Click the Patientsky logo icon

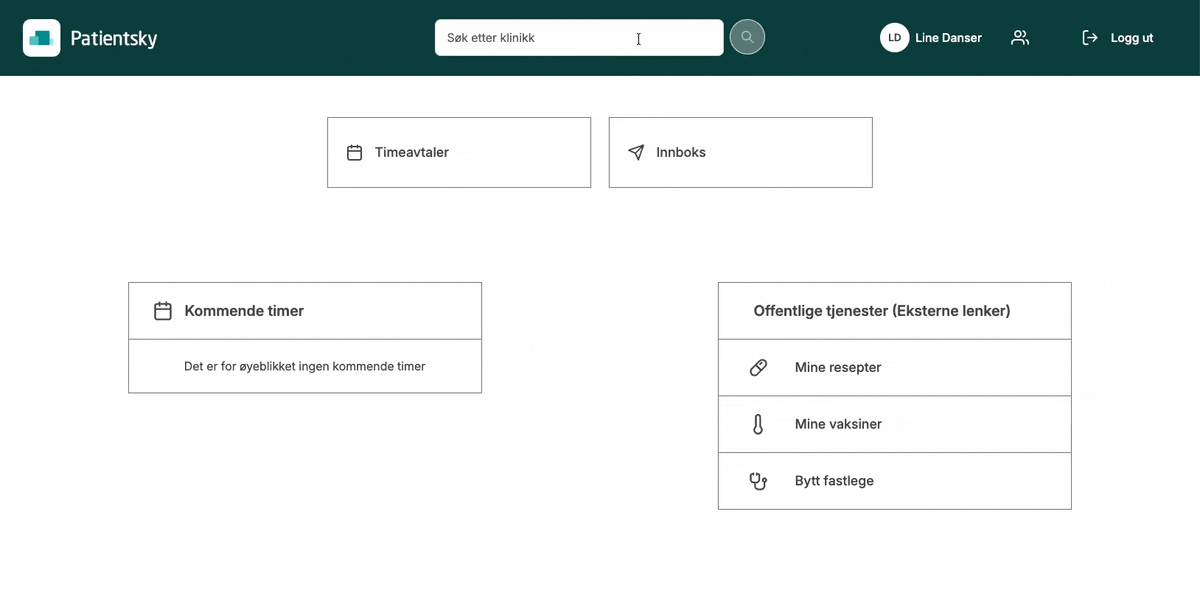coord(41,38)
